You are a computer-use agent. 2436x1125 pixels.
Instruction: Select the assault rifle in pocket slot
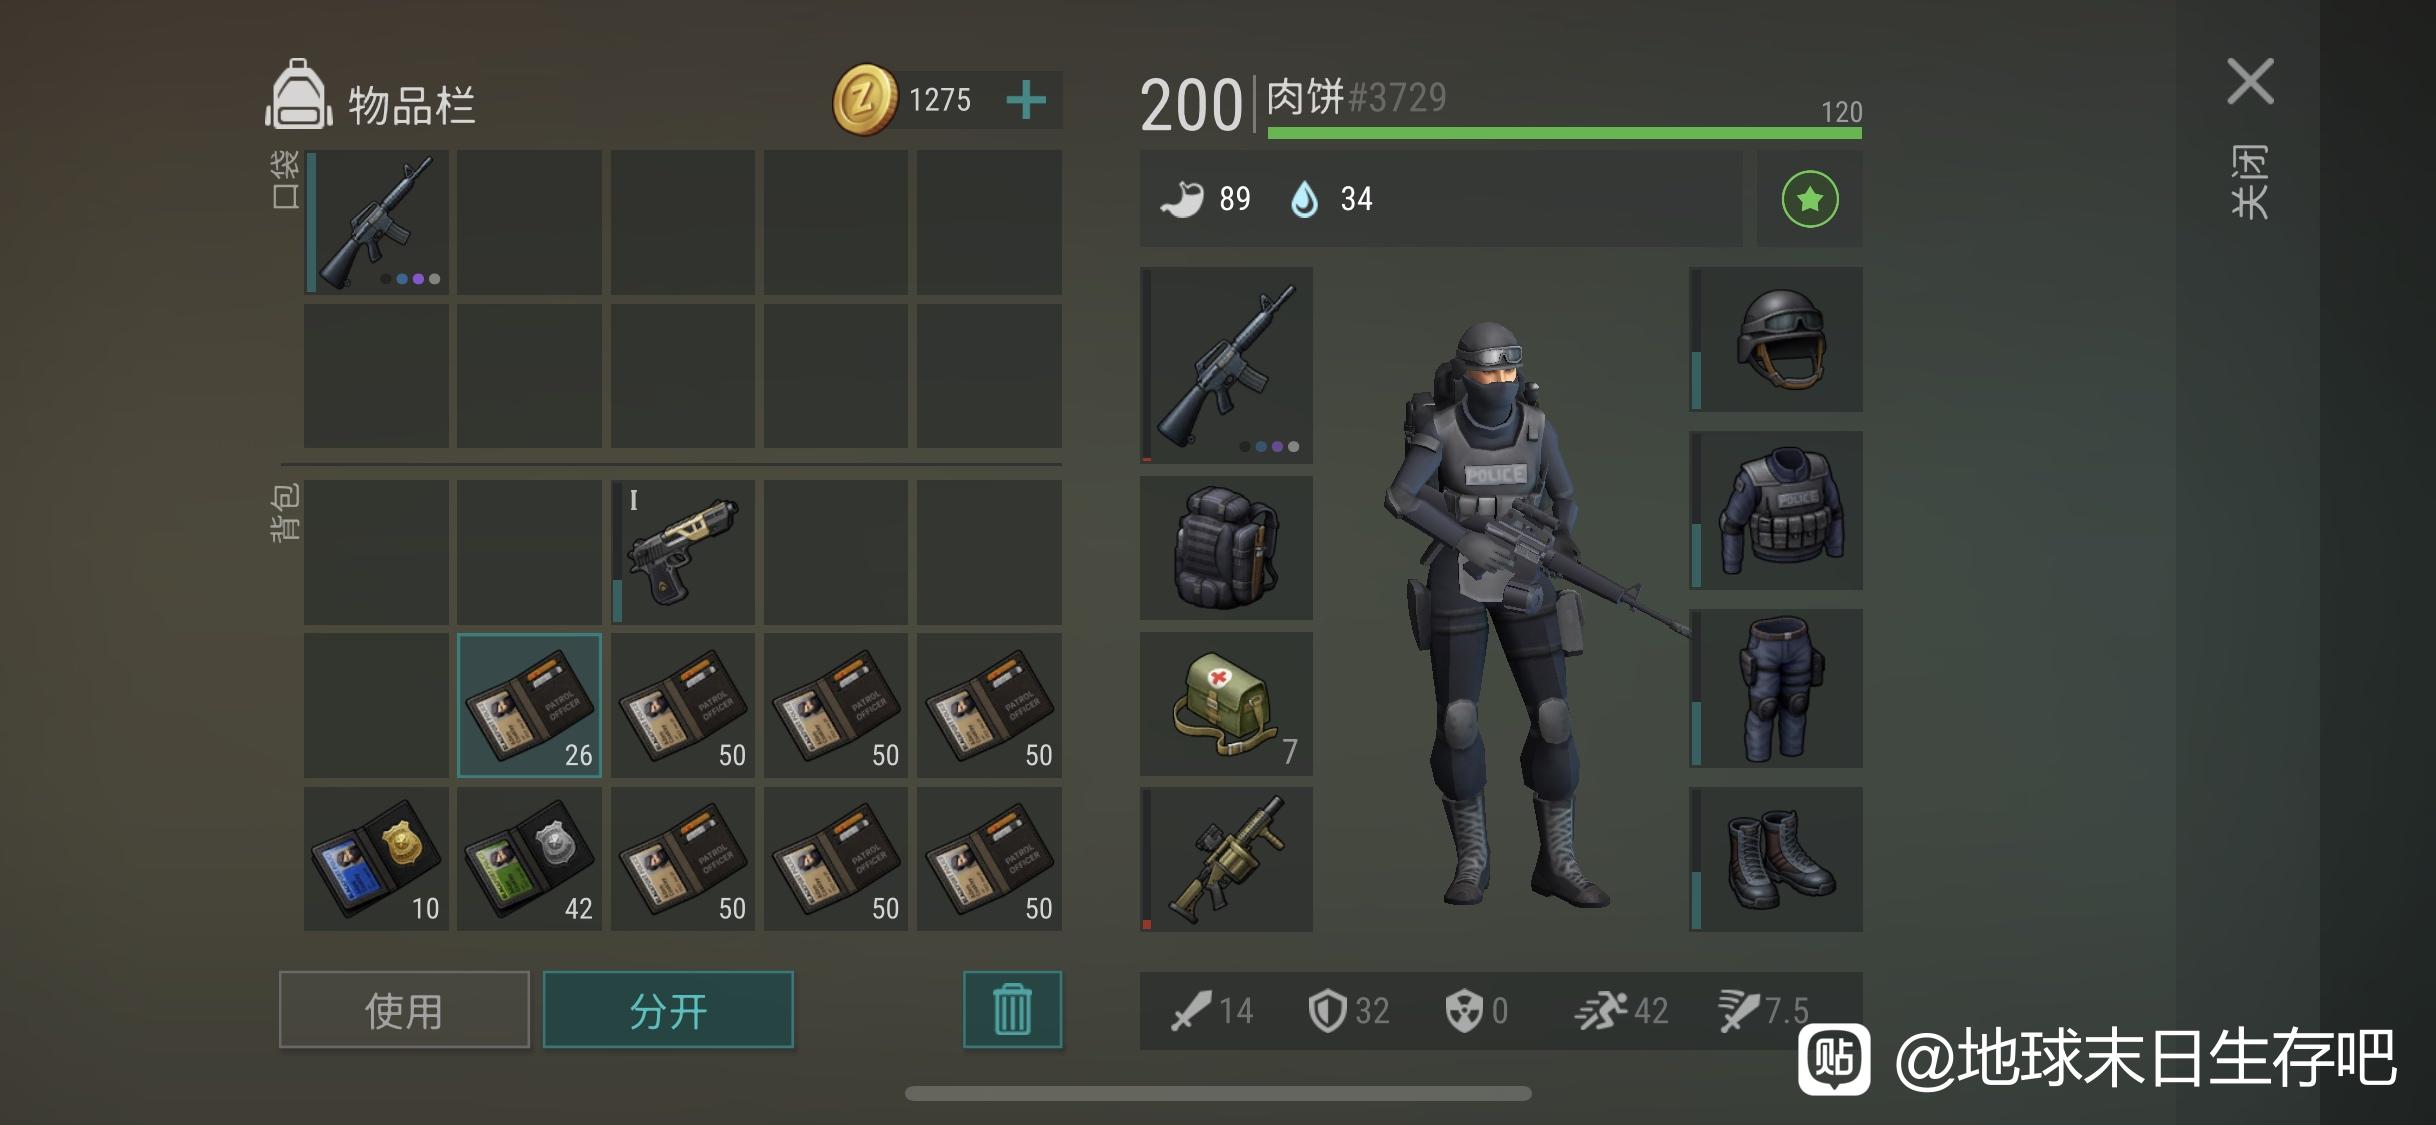tap(377, 222)
